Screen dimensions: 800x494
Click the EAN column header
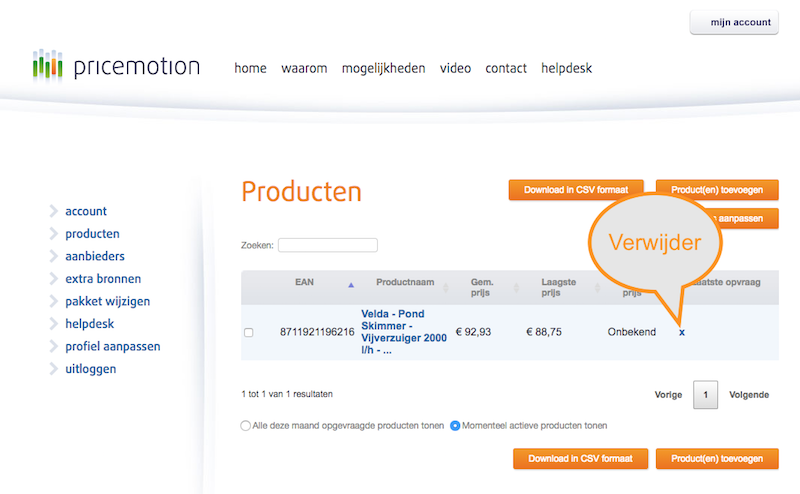[305, 282]
